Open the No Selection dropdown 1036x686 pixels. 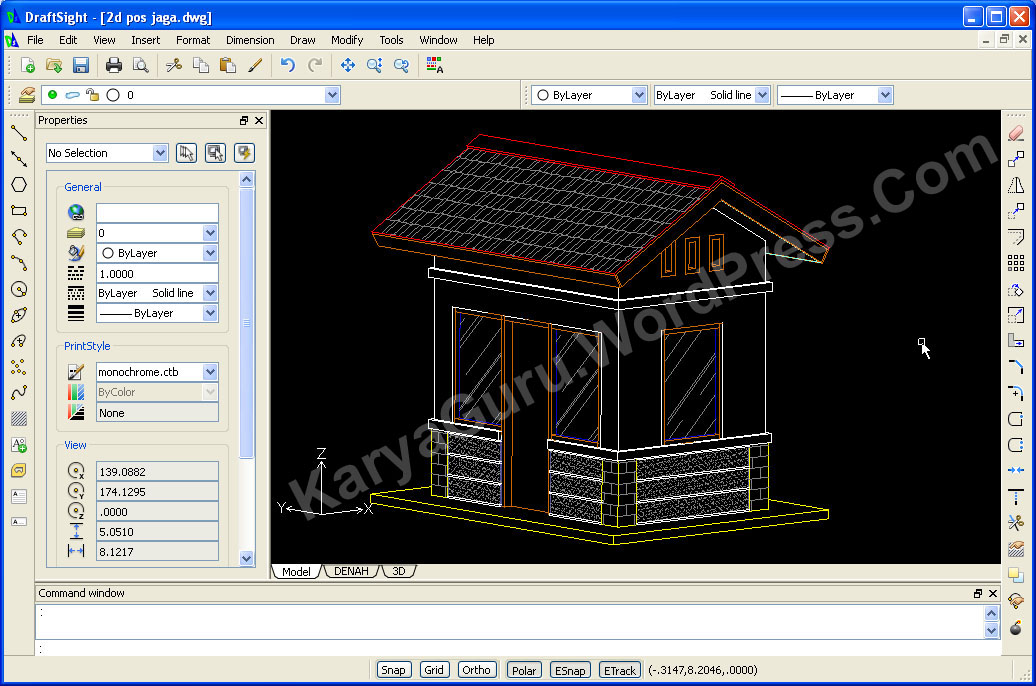(x=160, y=153)
